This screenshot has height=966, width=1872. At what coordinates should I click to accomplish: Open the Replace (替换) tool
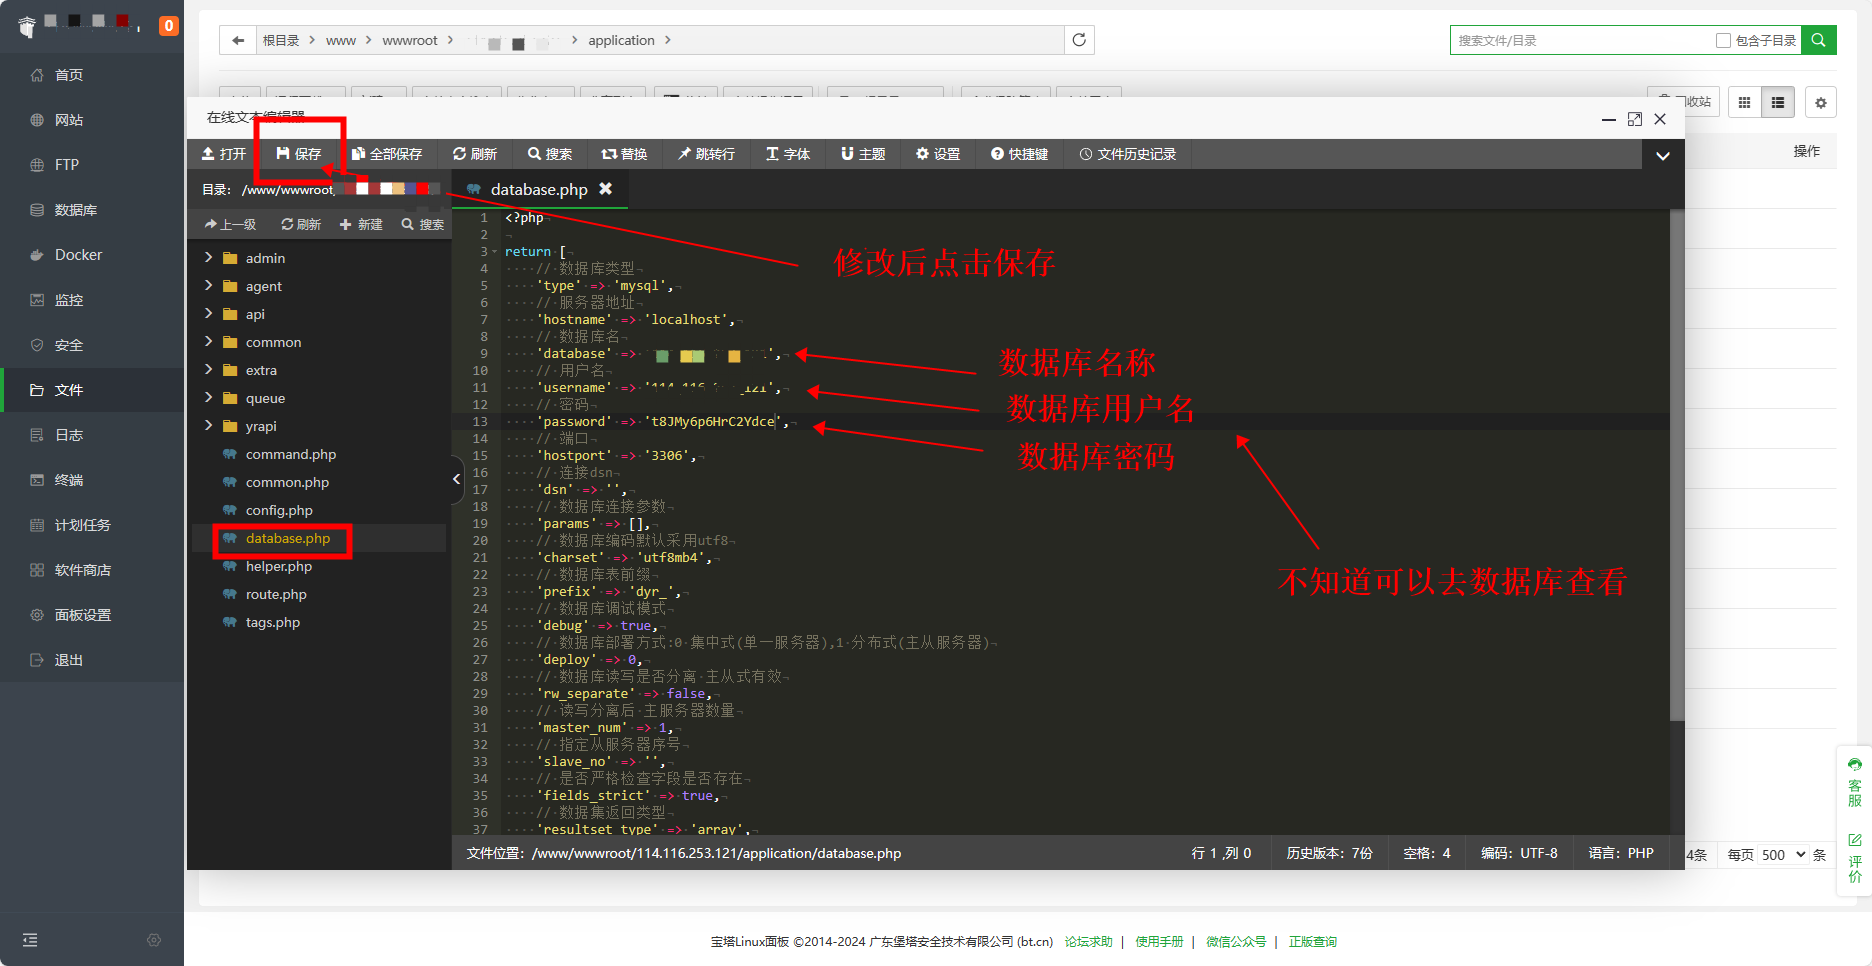click(624, 154)
